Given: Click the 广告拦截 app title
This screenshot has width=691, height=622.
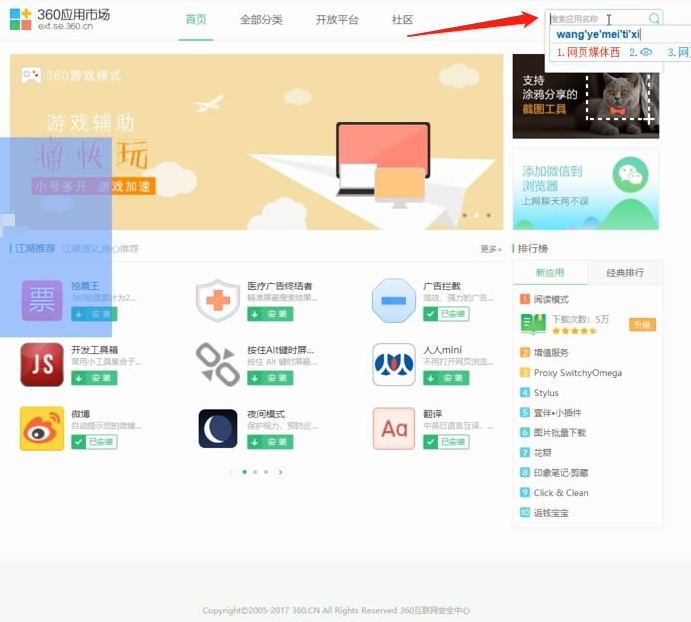Looking at the screenshot, I should tap(442, 286).
